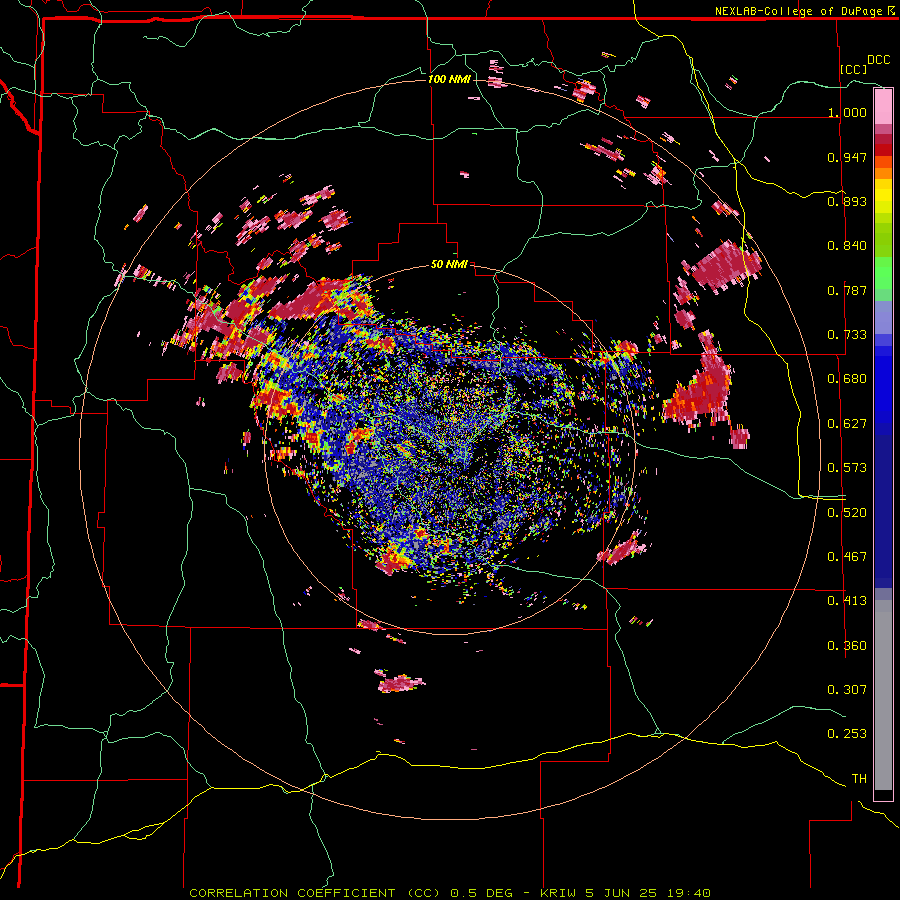
Task: Click the 100 NMI range ring label
Action: coord(449,79)
